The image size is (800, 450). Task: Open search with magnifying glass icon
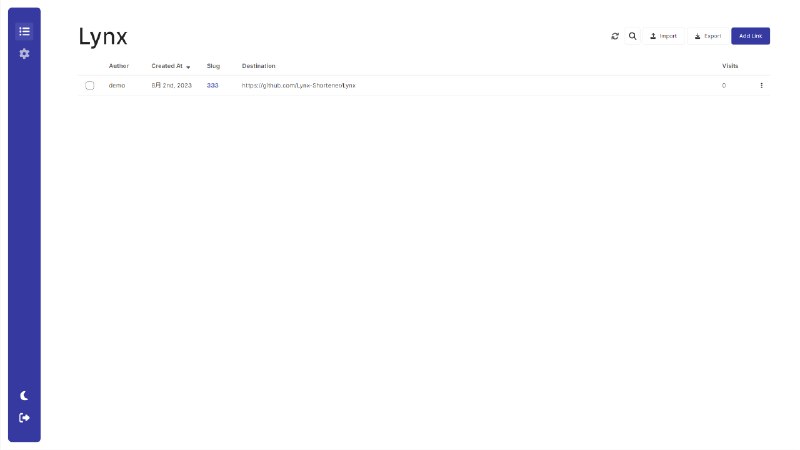(x=632, y=36)
